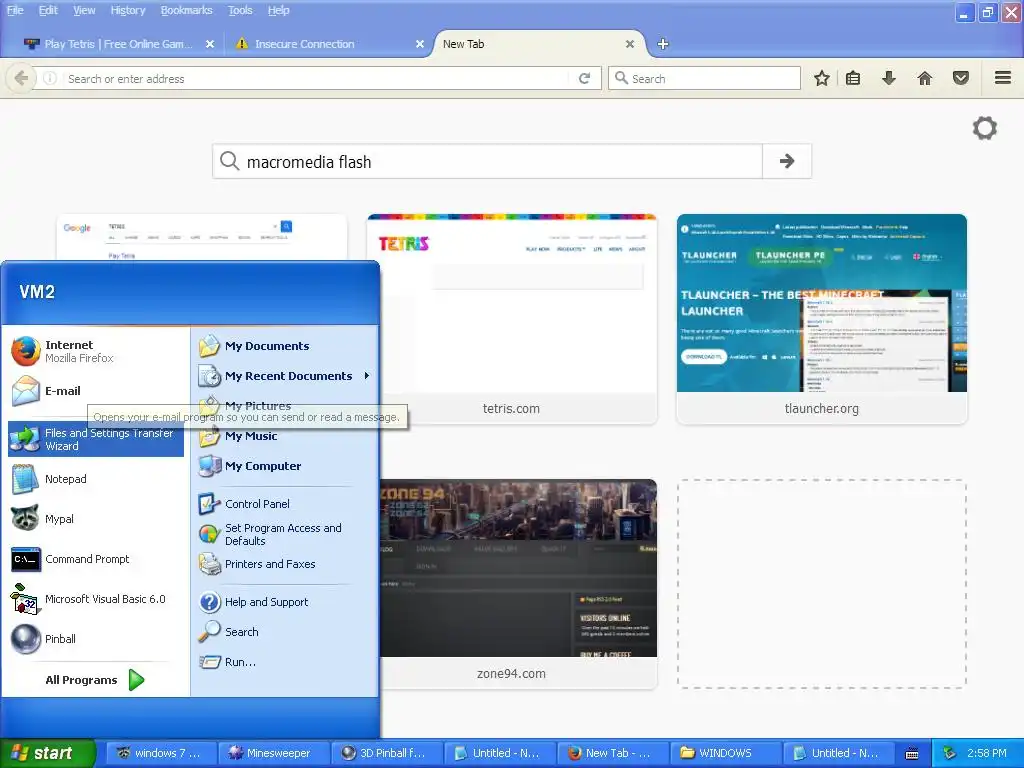Open the Firefox hamburger menu
Viewport: 1024px width, 768px height.
tap(1003, 78)
